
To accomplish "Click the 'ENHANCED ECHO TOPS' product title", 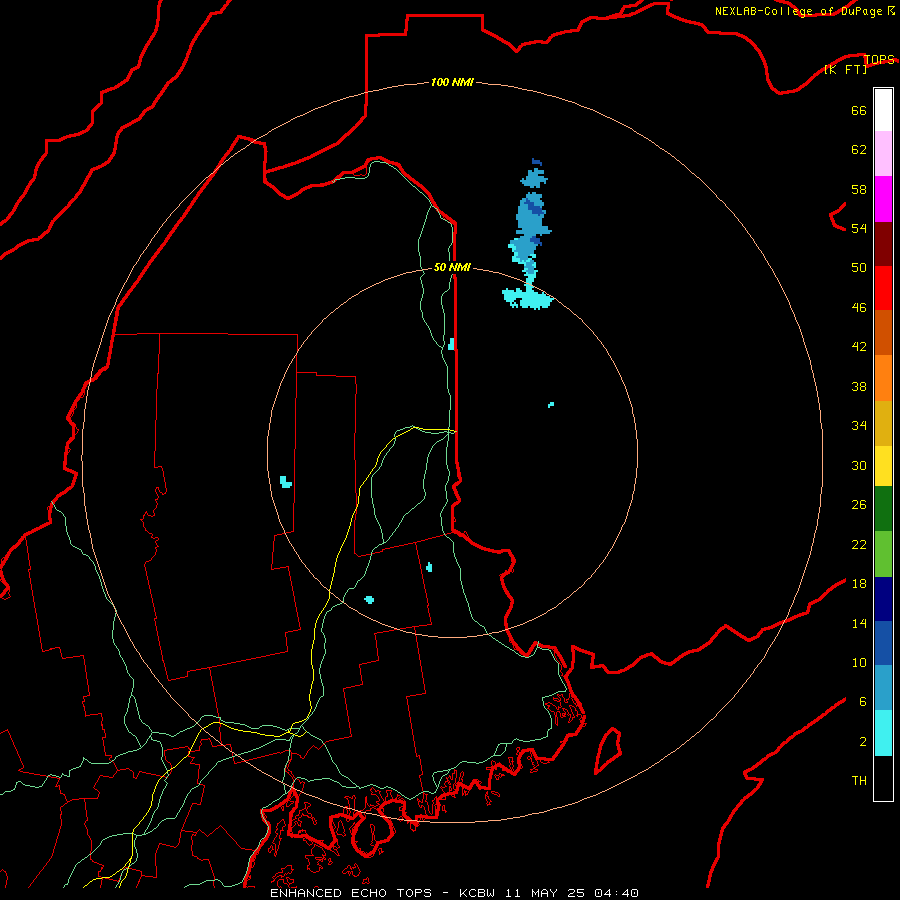I will [351, 893].
